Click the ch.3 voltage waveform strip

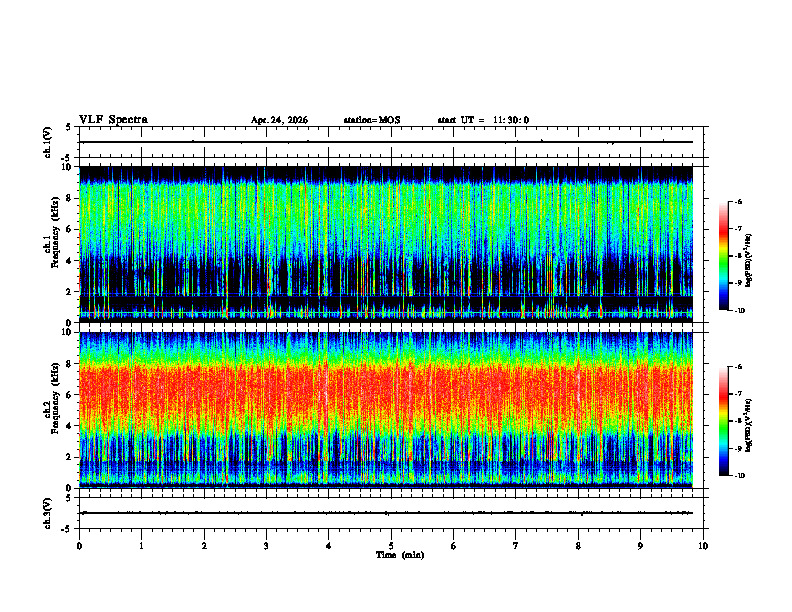point(391,513)
